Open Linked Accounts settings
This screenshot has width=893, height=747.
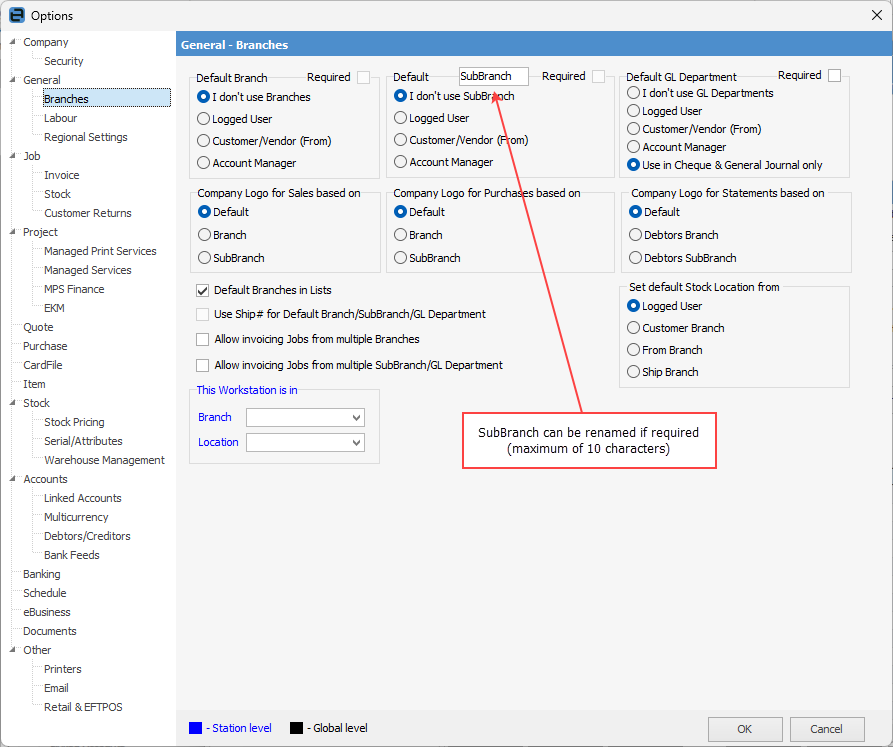pyautogui.click(x=83, y=498)
